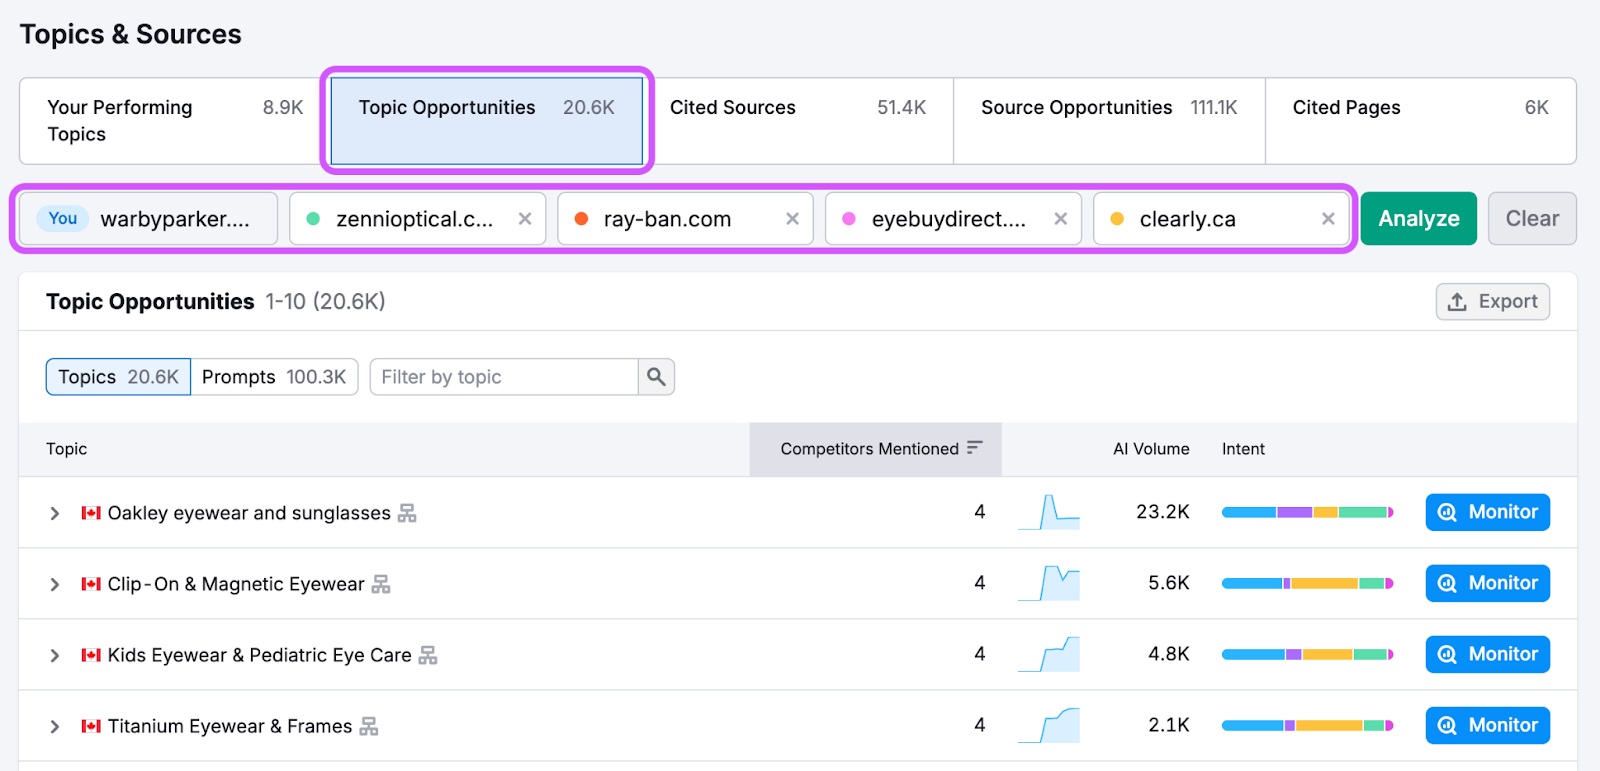Click hierarchy icon beside Kids Eyewear & Pediatric Eye Care
Image resolution: width=1600 pixels, height=771 pixels.
(x=428, y=655)
